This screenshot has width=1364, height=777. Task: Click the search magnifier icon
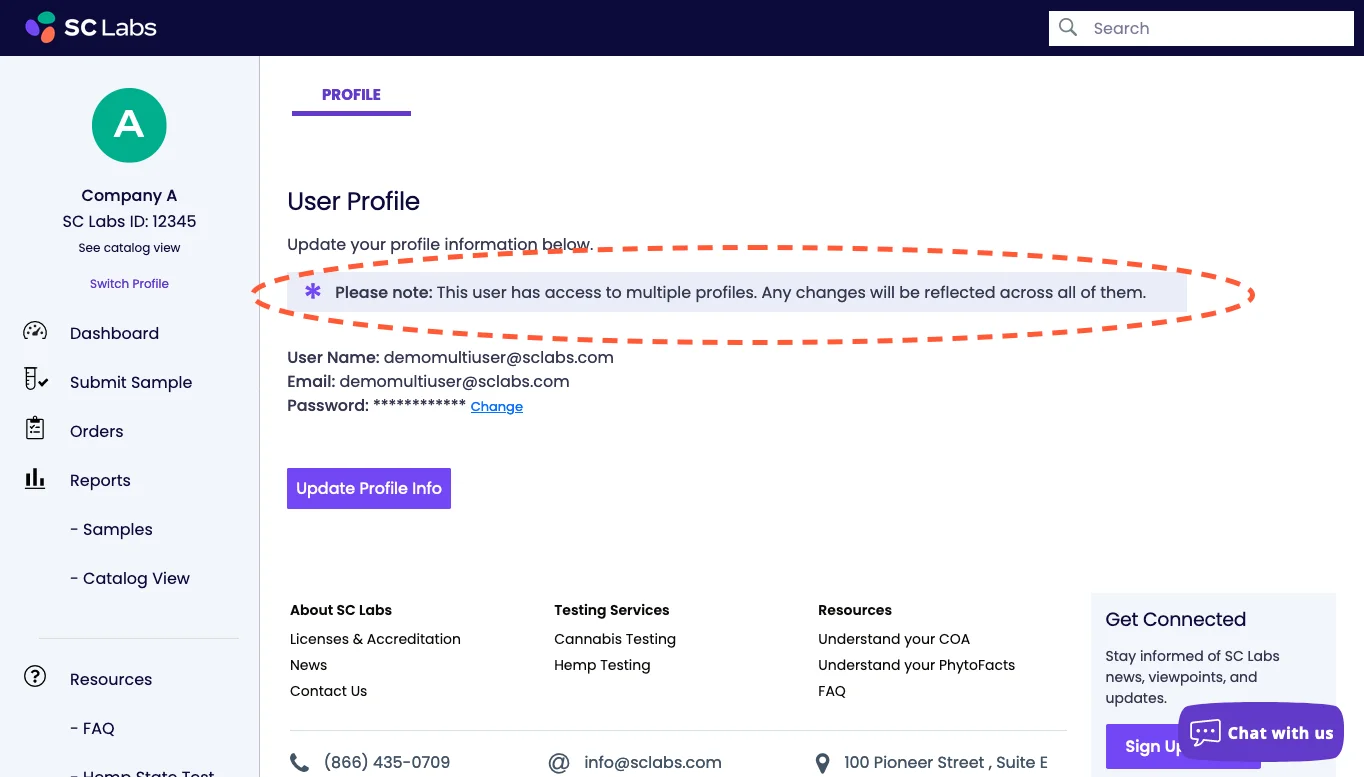(1068, 28)
